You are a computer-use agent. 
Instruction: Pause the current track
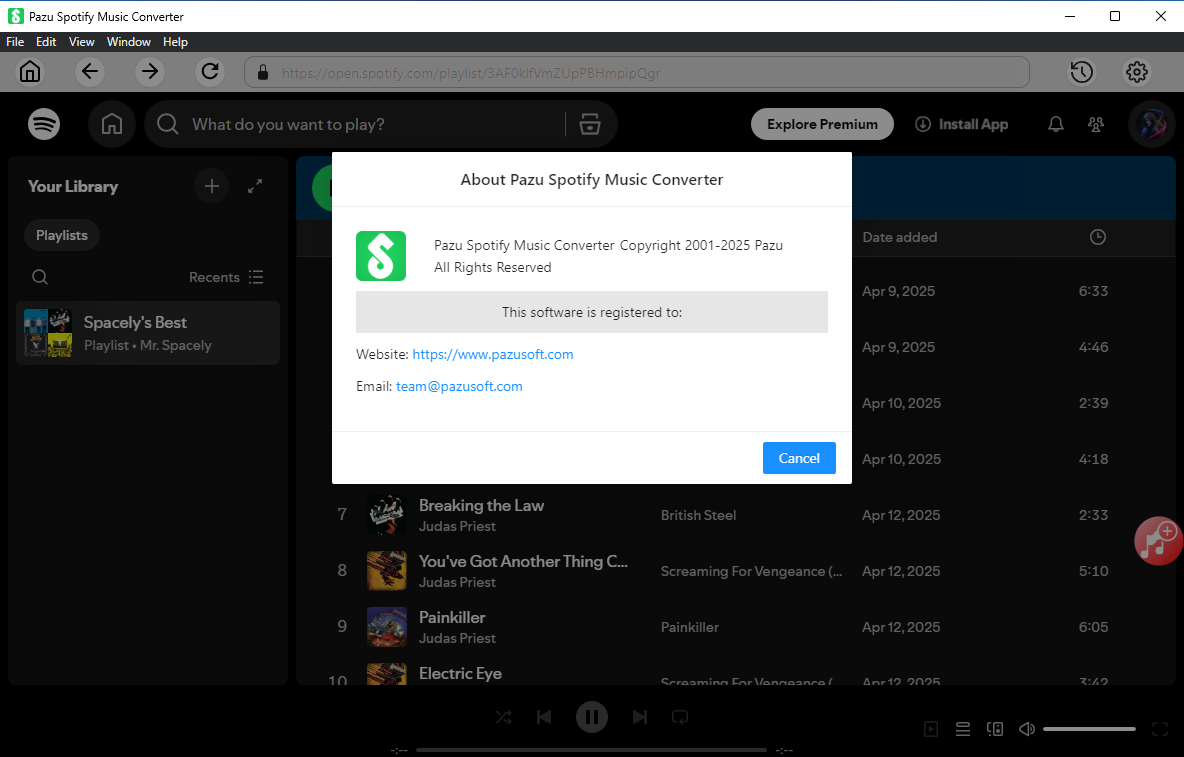coord(592,717)
